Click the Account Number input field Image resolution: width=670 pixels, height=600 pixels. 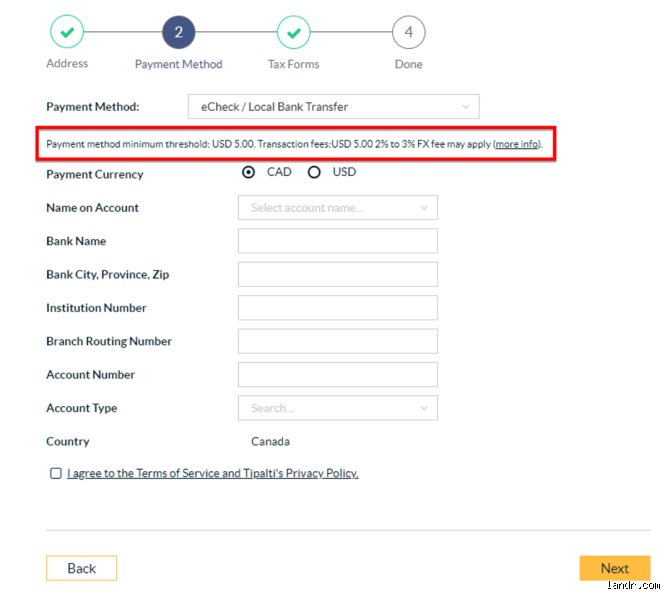coord(338,374)
